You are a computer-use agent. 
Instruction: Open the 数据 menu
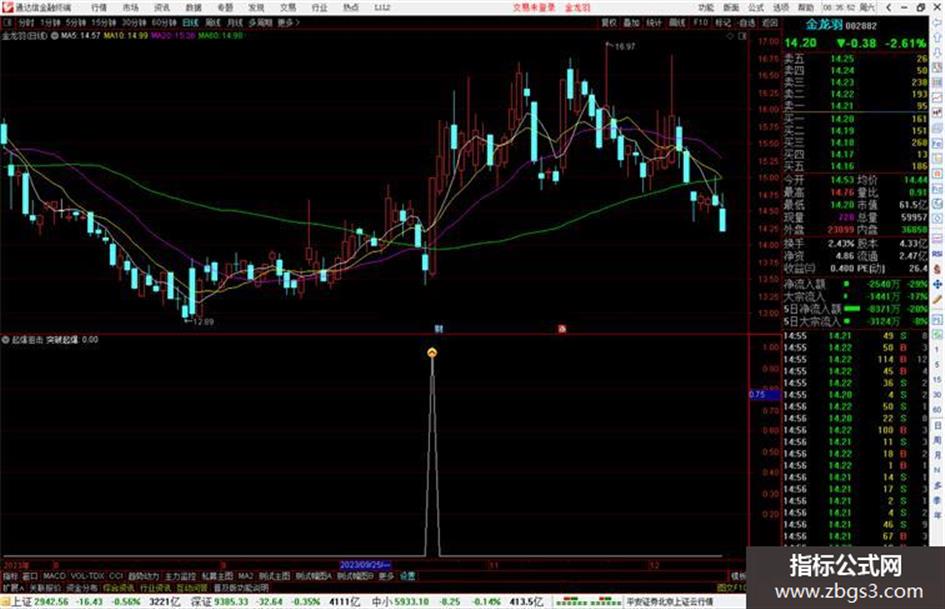tap(193, 7)
